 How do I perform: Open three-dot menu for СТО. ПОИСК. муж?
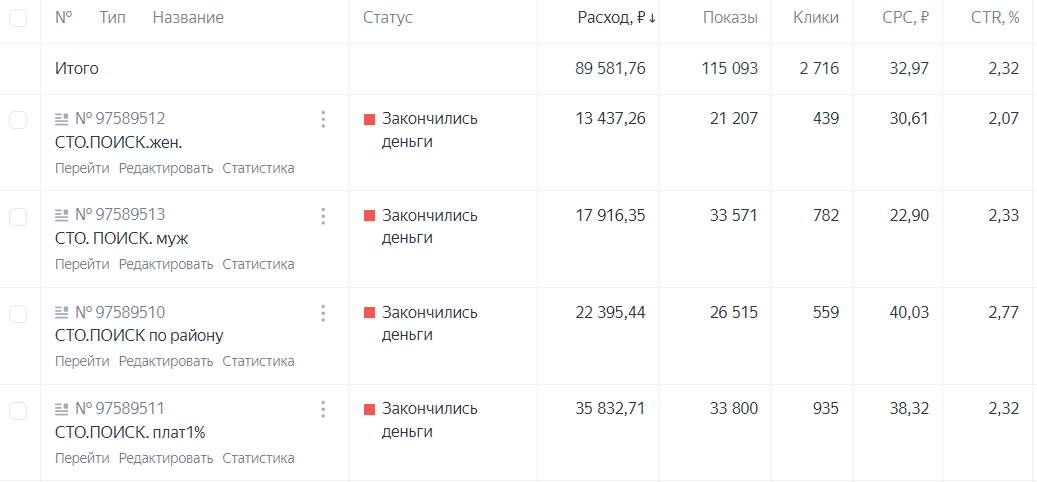coord(323,216)
